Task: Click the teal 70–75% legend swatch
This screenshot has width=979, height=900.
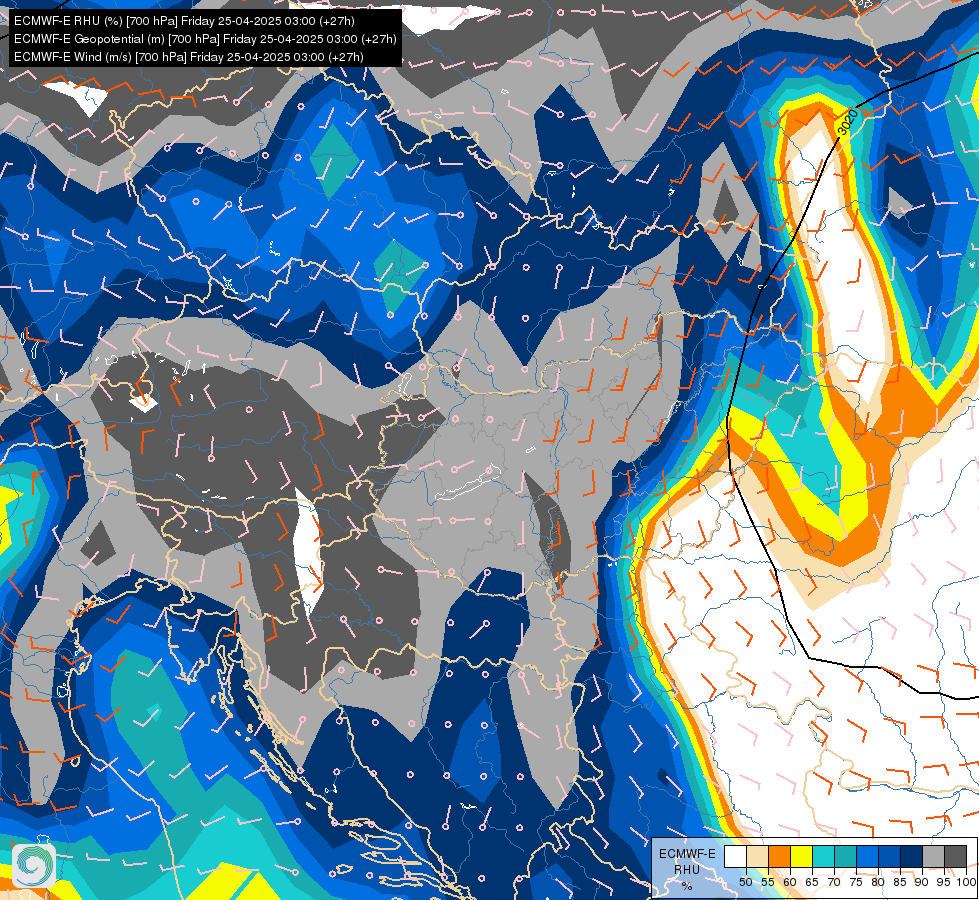Action: pyautogui.click(x=845, y=856)
